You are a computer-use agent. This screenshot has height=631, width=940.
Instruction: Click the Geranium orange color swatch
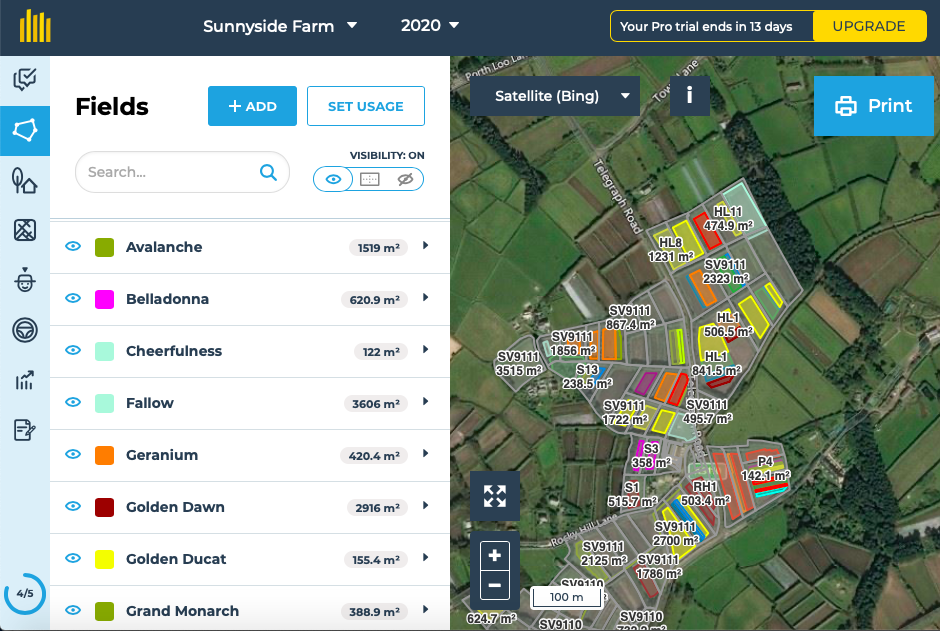pos(104,455)
